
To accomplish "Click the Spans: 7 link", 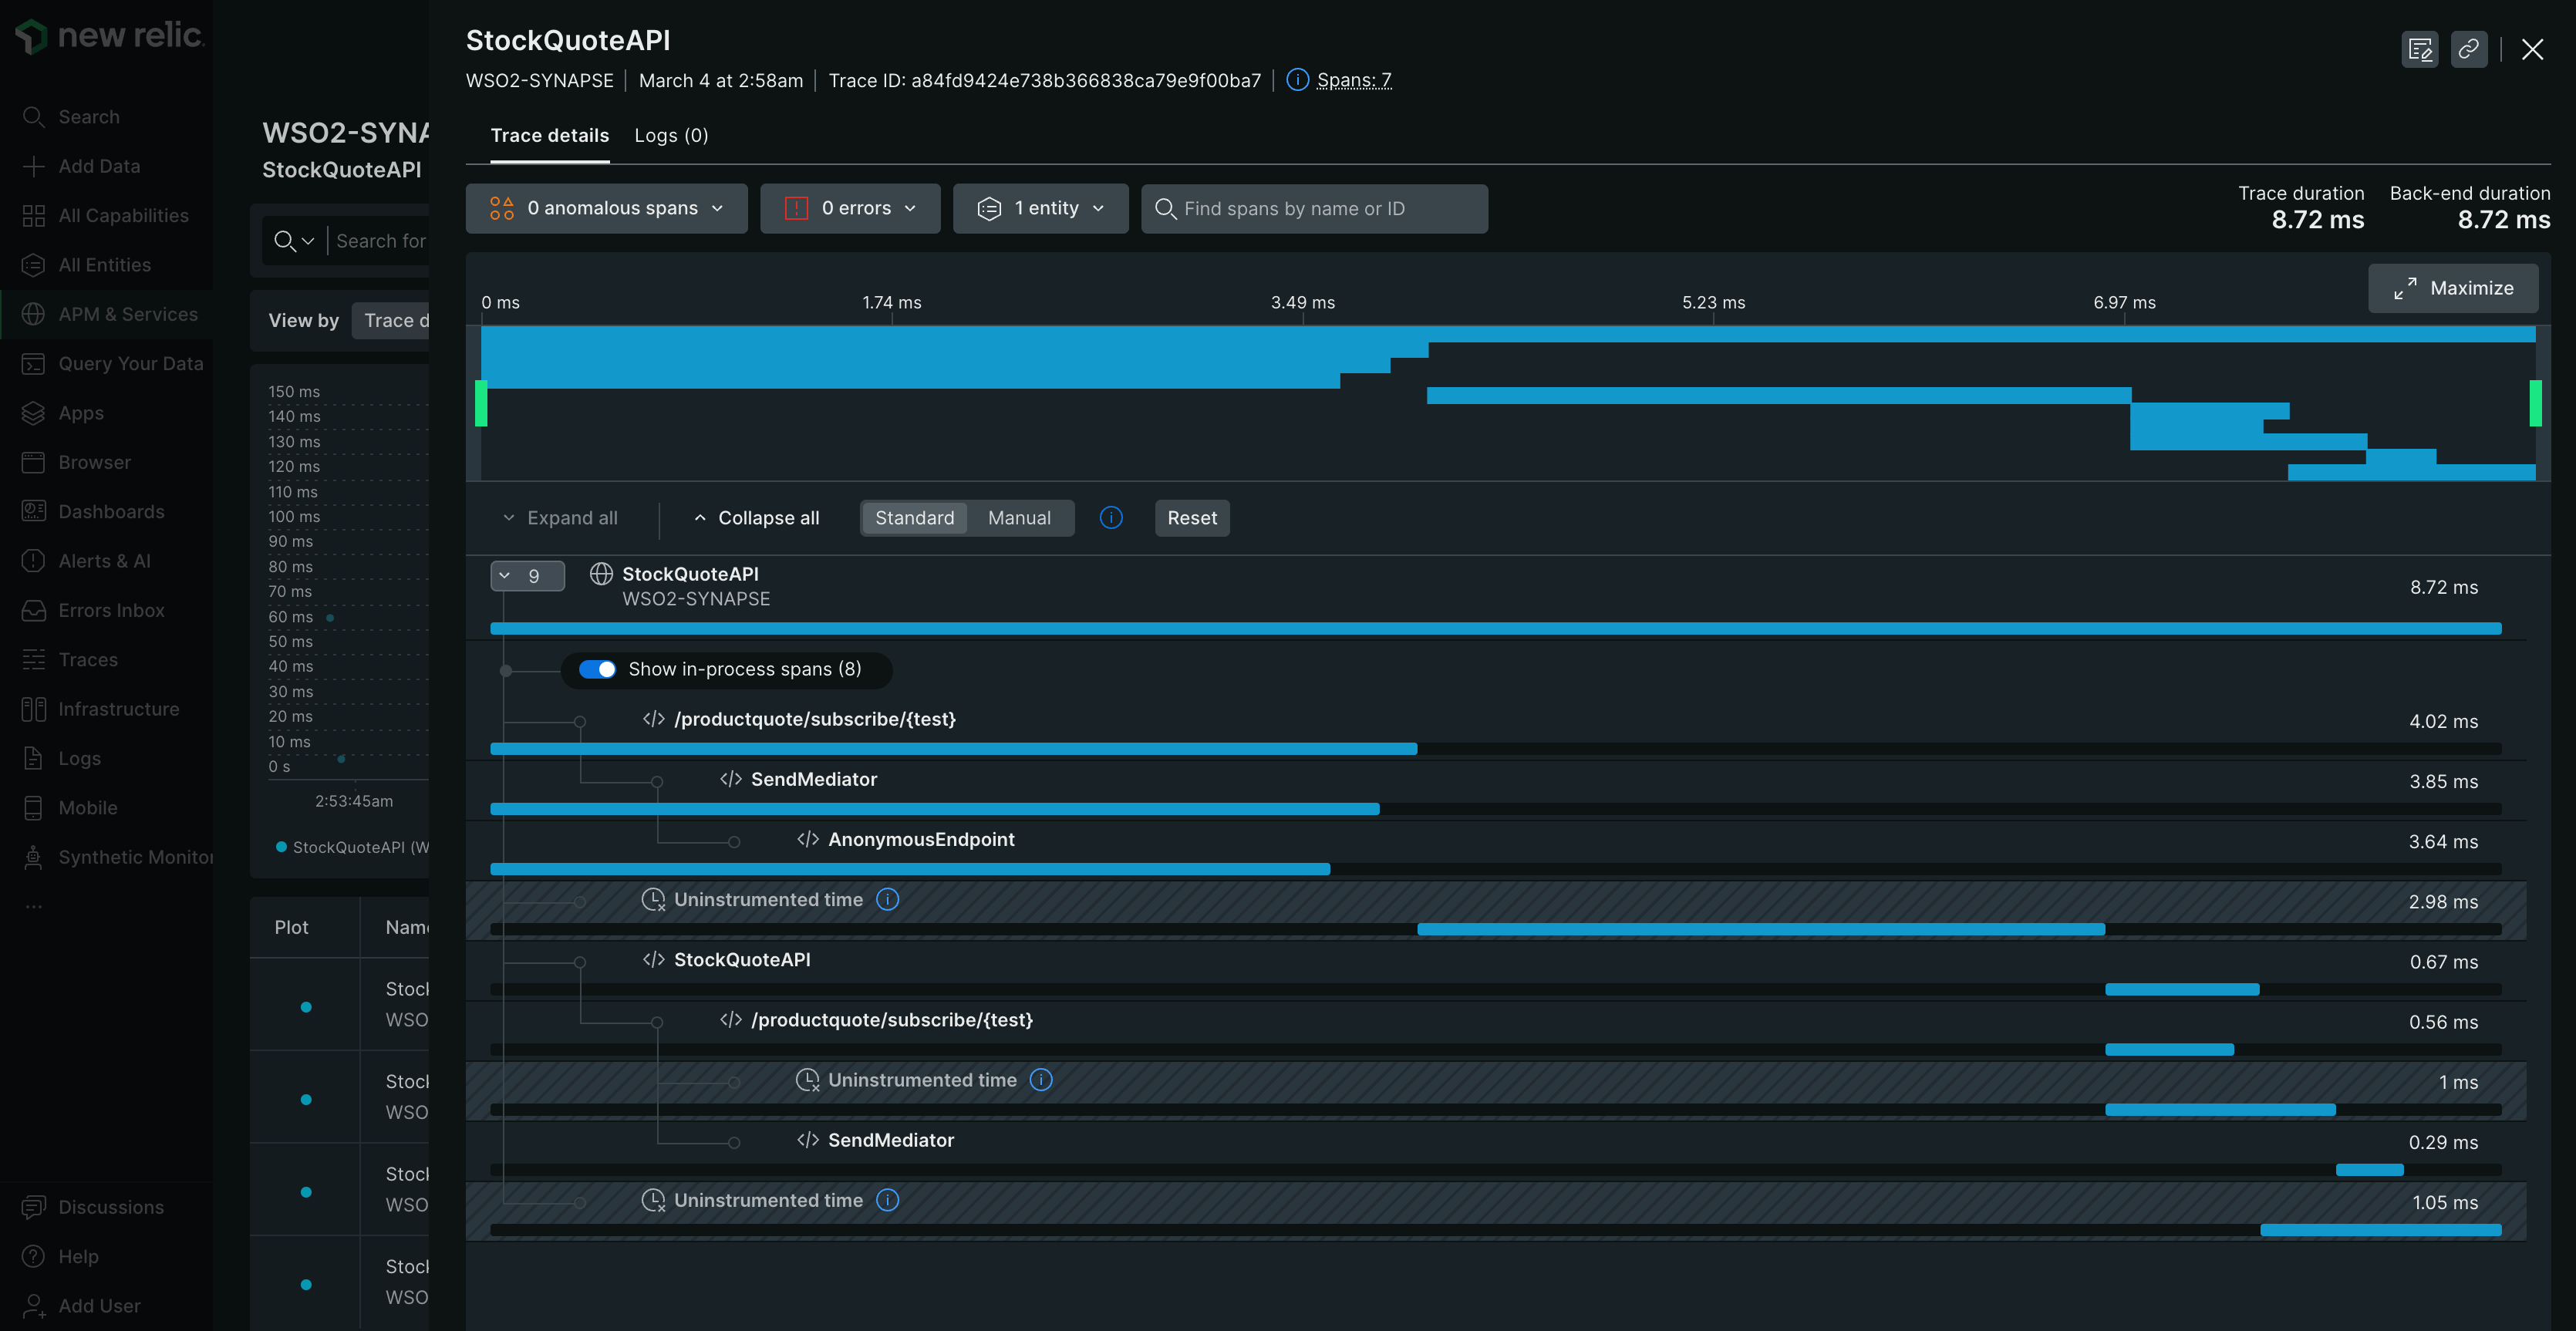I will (x=1354, y=80).
